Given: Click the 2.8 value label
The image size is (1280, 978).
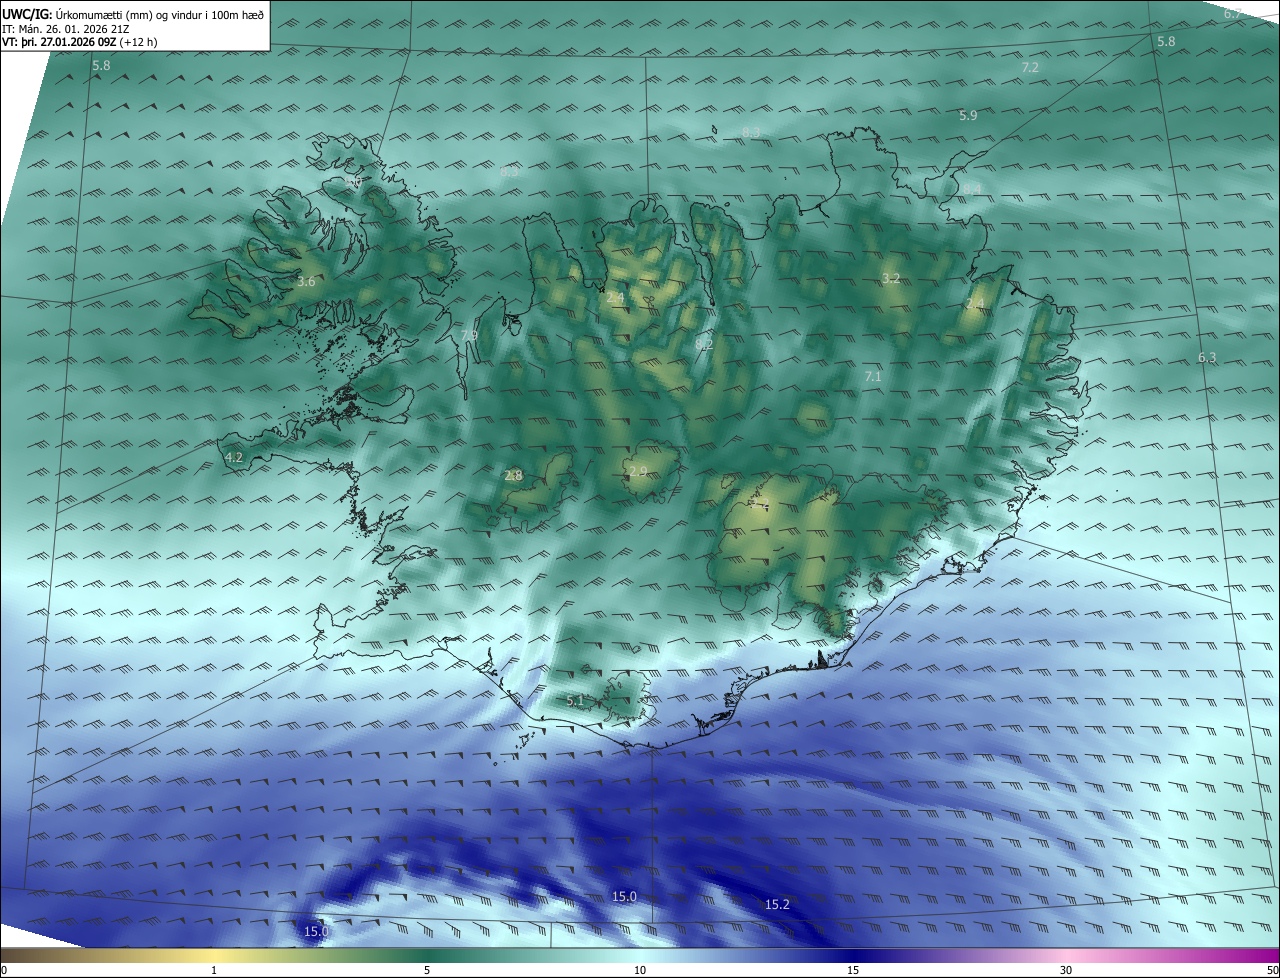Looking at the screenshot, I should (513, 476).
